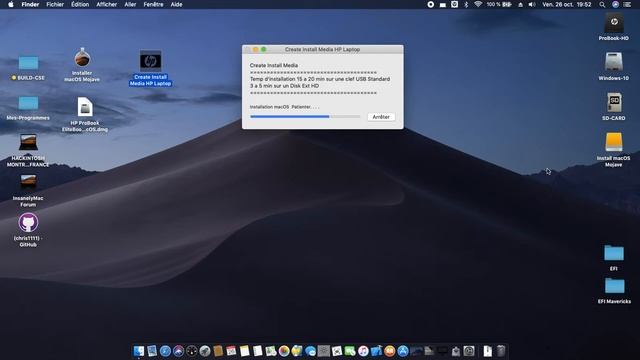Minimize the Create Install Media window
Image resolution: width=640 pixels, height=360 pixels.
[x=256, y=49]
